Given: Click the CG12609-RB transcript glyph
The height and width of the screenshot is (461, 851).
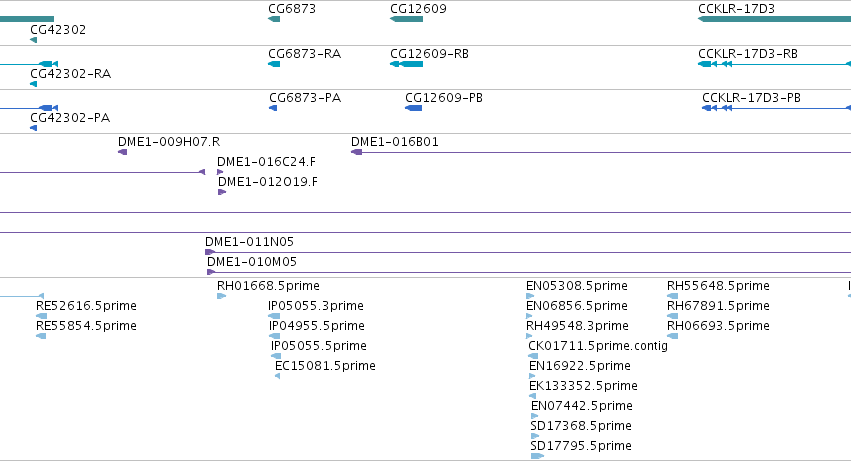Looking at the screenshot, I should (x=407, y=64).
